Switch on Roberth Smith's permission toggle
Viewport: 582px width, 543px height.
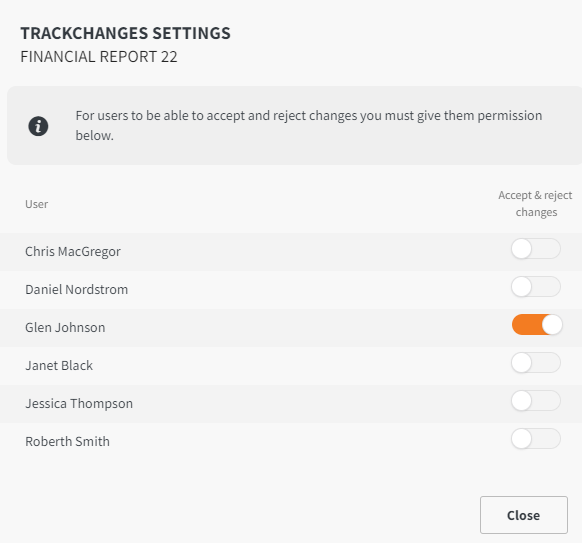click(x=536, y=439)
